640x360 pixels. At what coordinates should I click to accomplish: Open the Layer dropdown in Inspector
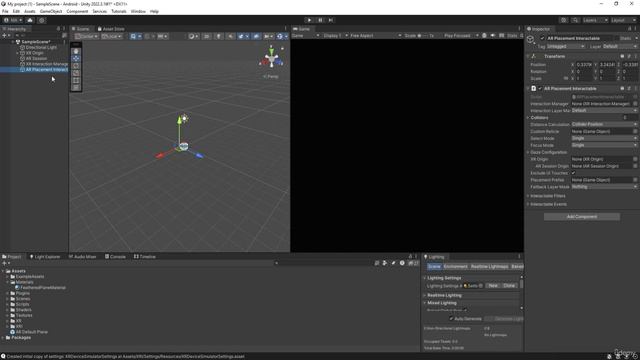pos(620,47)
